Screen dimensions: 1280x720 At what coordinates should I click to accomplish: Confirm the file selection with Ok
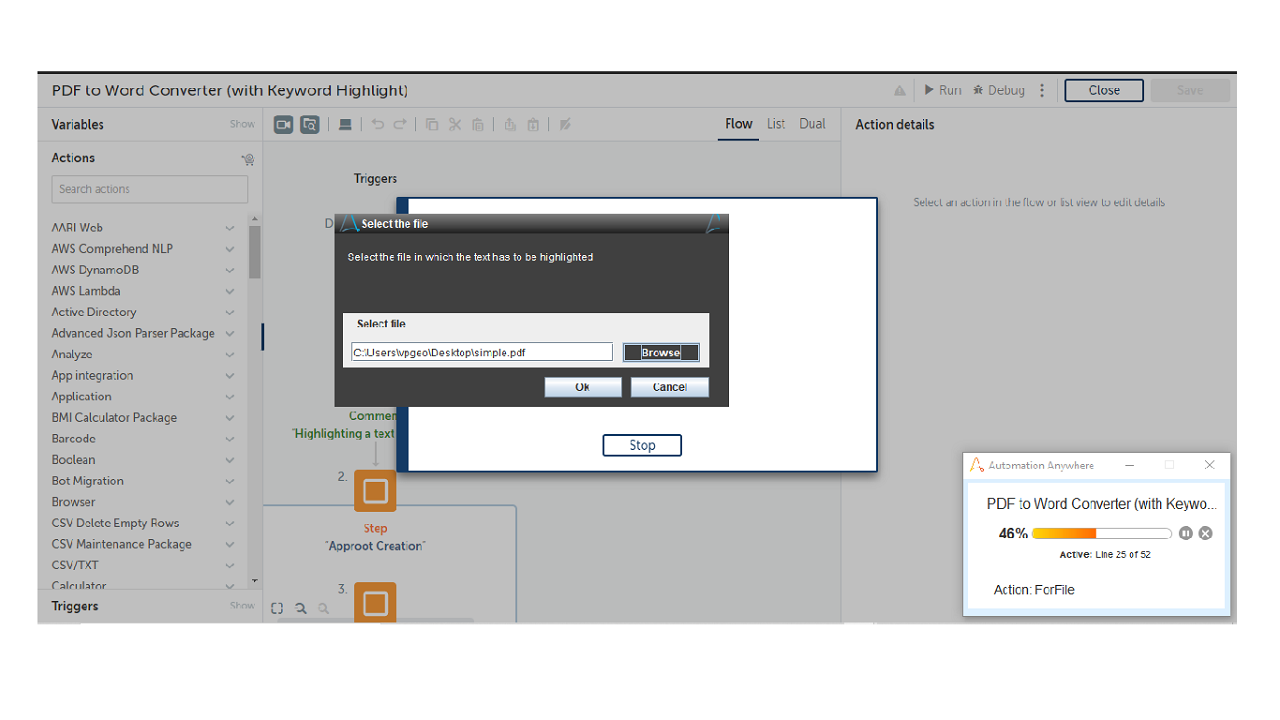tap(583, 387)
